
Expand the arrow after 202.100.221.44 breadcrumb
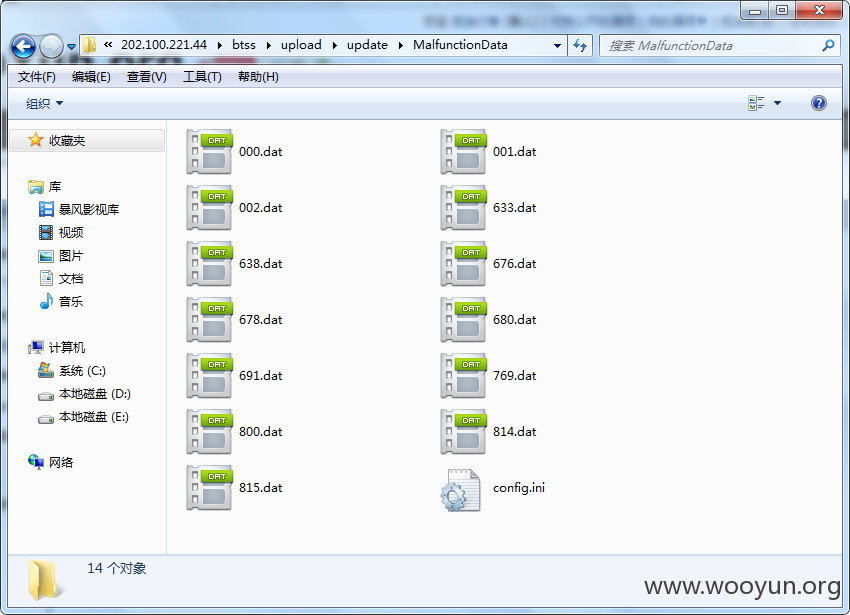[x=220, y=46]
